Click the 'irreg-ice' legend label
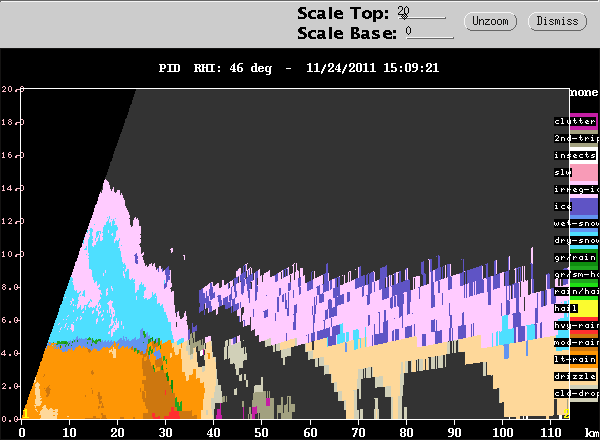This screenshot has width=600, height=440. click(576, 189)
